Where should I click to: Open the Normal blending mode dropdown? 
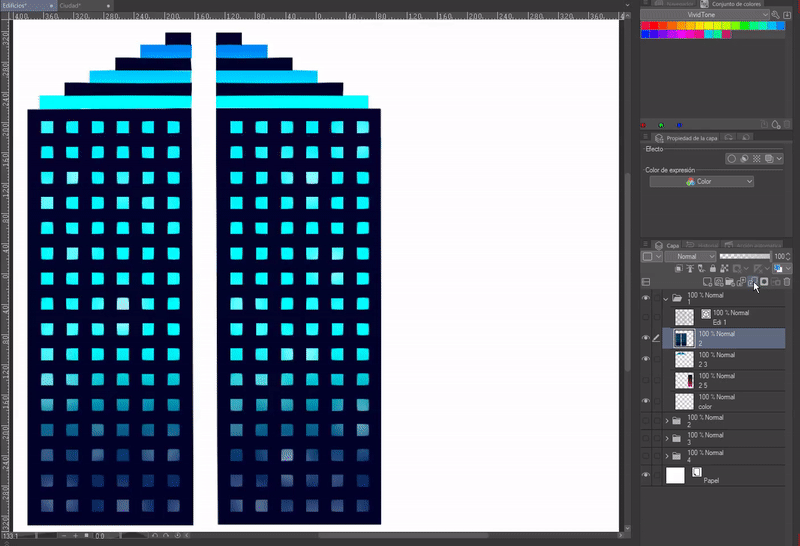[x=691, y=256]
